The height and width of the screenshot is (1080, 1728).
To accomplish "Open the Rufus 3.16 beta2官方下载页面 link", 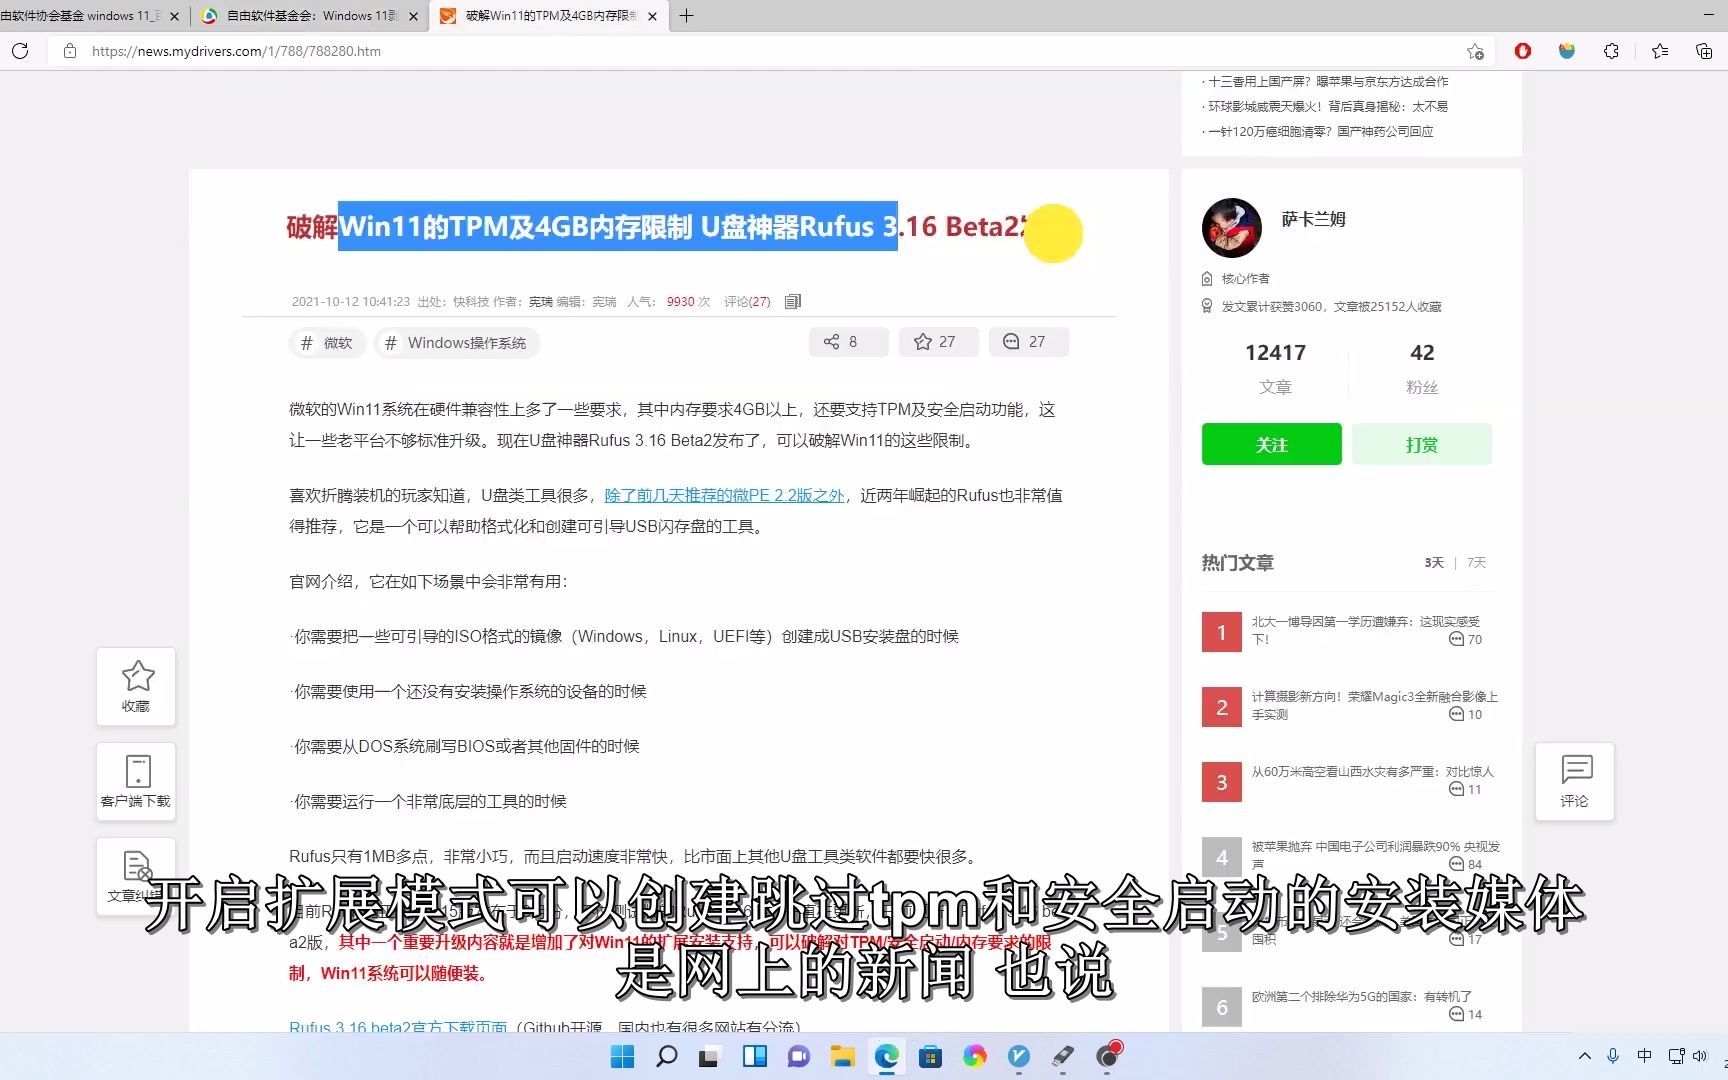I will tap(396, 1027).
